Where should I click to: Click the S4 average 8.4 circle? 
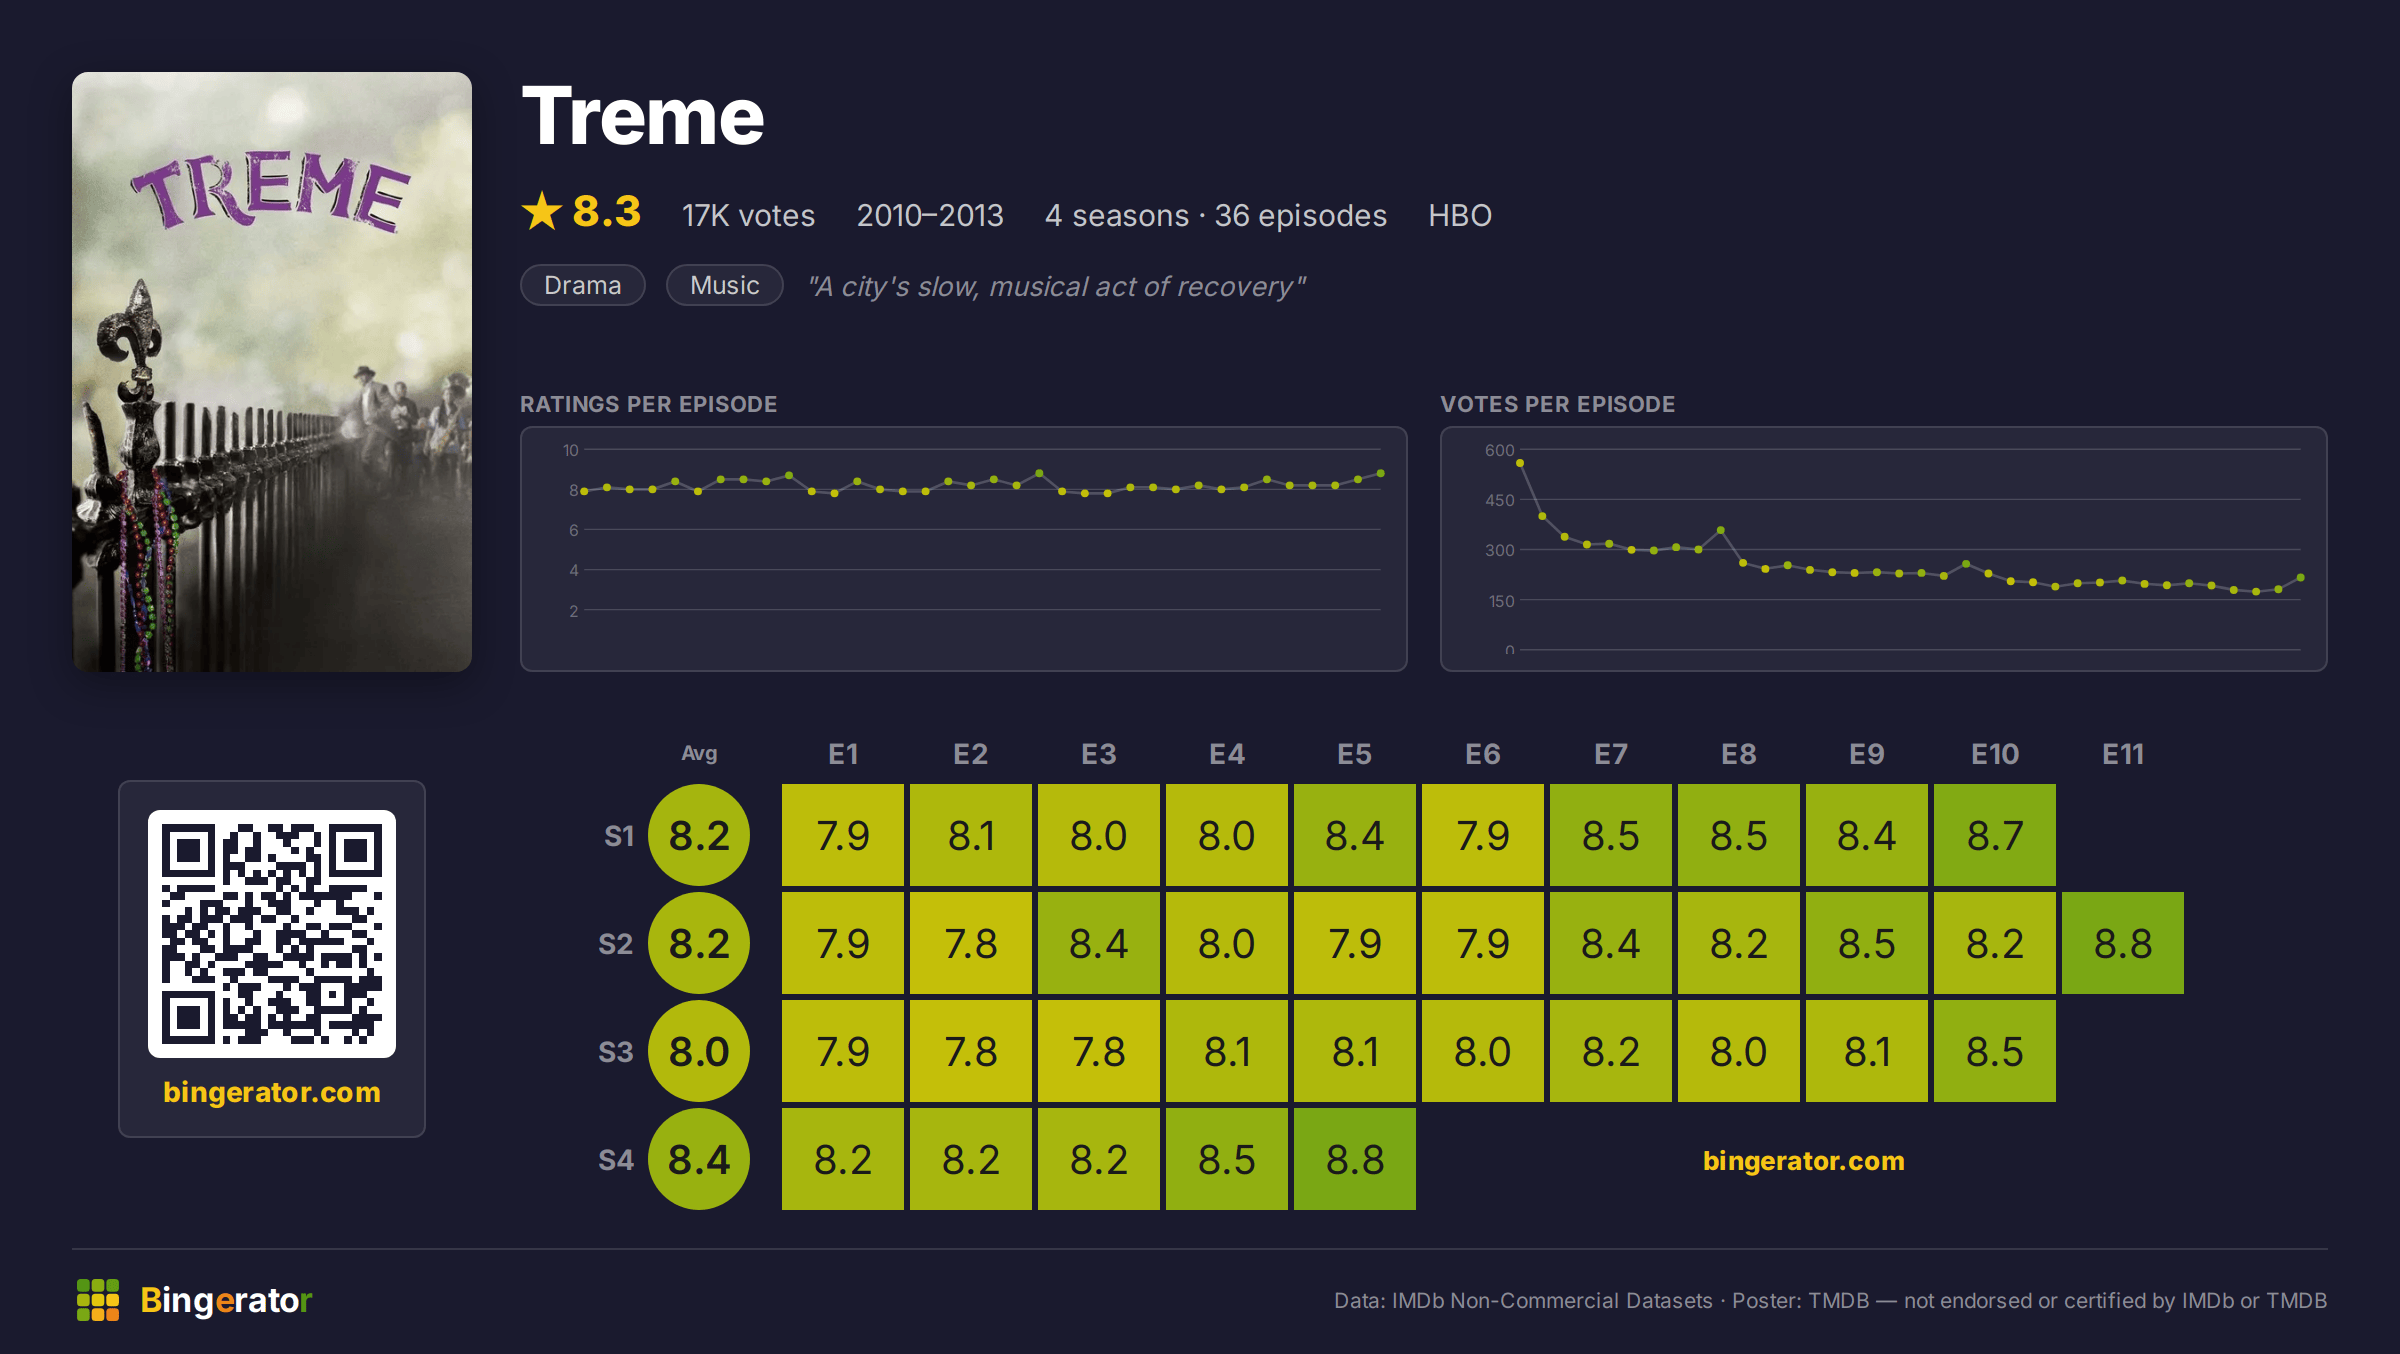coord(699,1159)
